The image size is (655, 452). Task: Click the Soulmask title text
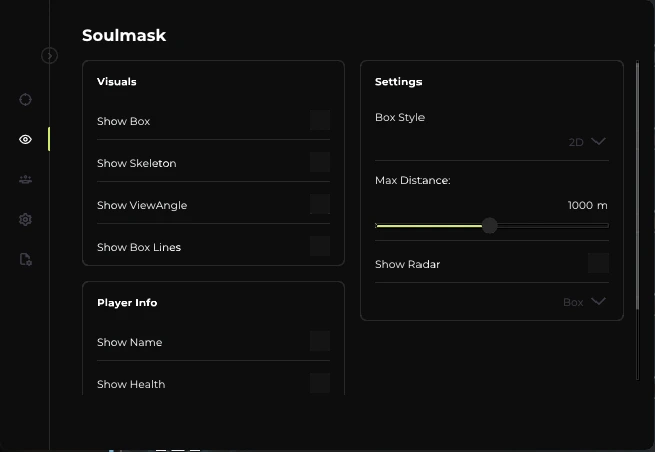(124, 35)
